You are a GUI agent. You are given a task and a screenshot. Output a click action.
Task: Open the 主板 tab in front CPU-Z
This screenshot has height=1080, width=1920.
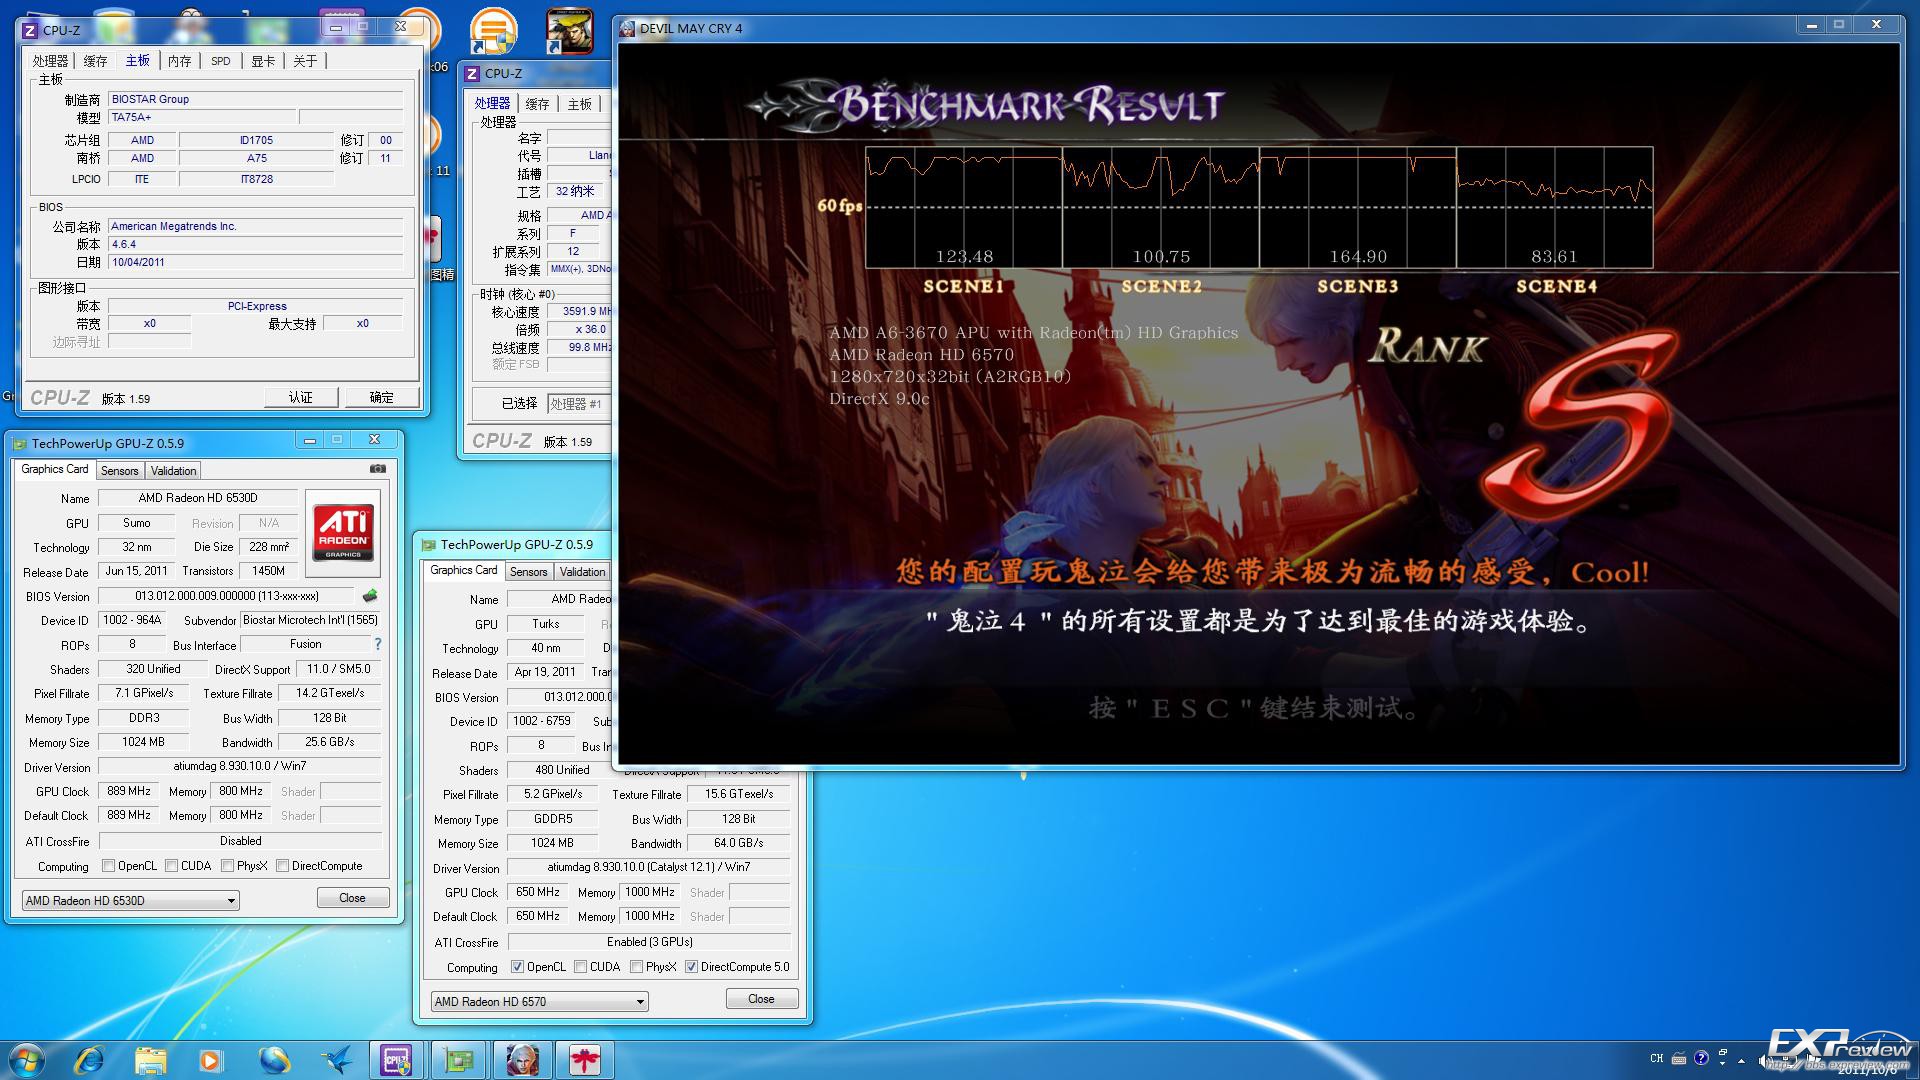coord(138,60)
